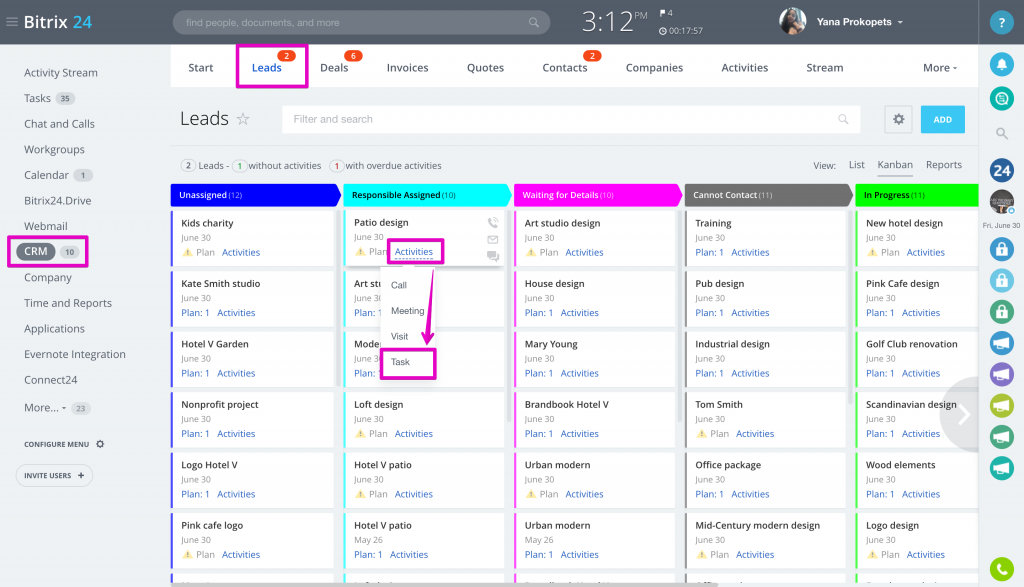Click the purple megaphone icon in right panel
Image resolution: width=1024 pixels, height=587 pixels.
1001,374
